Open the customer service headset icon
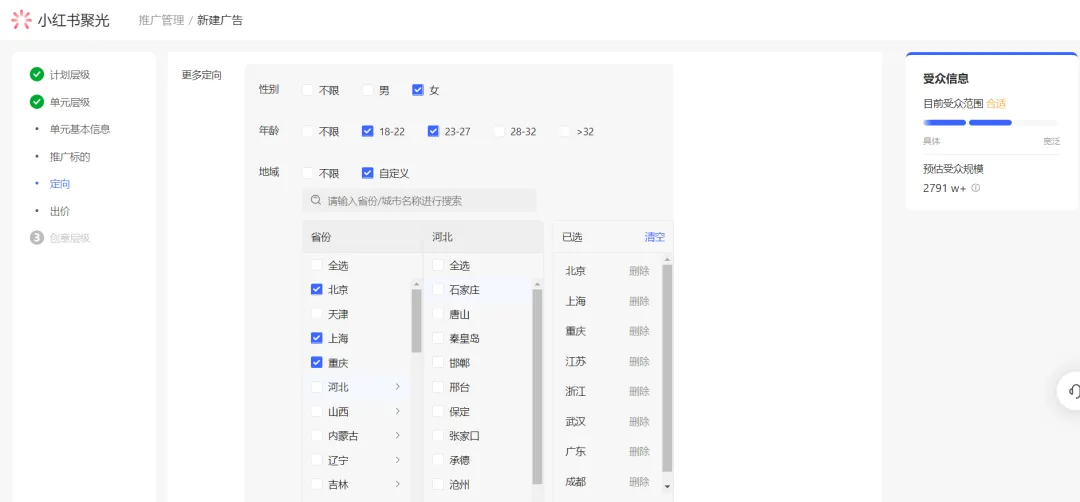The height and width of the screenshot is (502, 1080). click(x=1074, y=391)
